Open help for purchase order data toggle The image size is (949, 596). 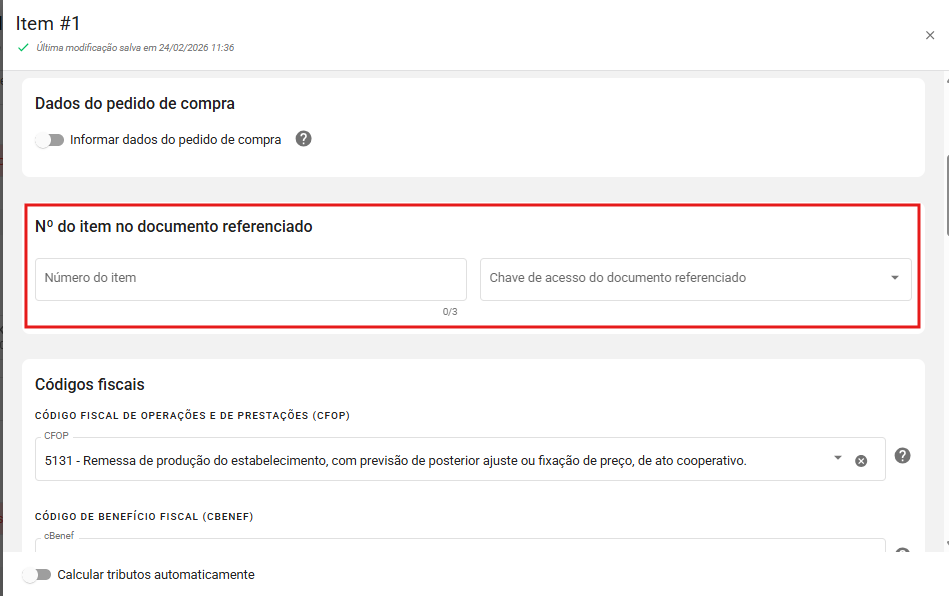(304, 139)
